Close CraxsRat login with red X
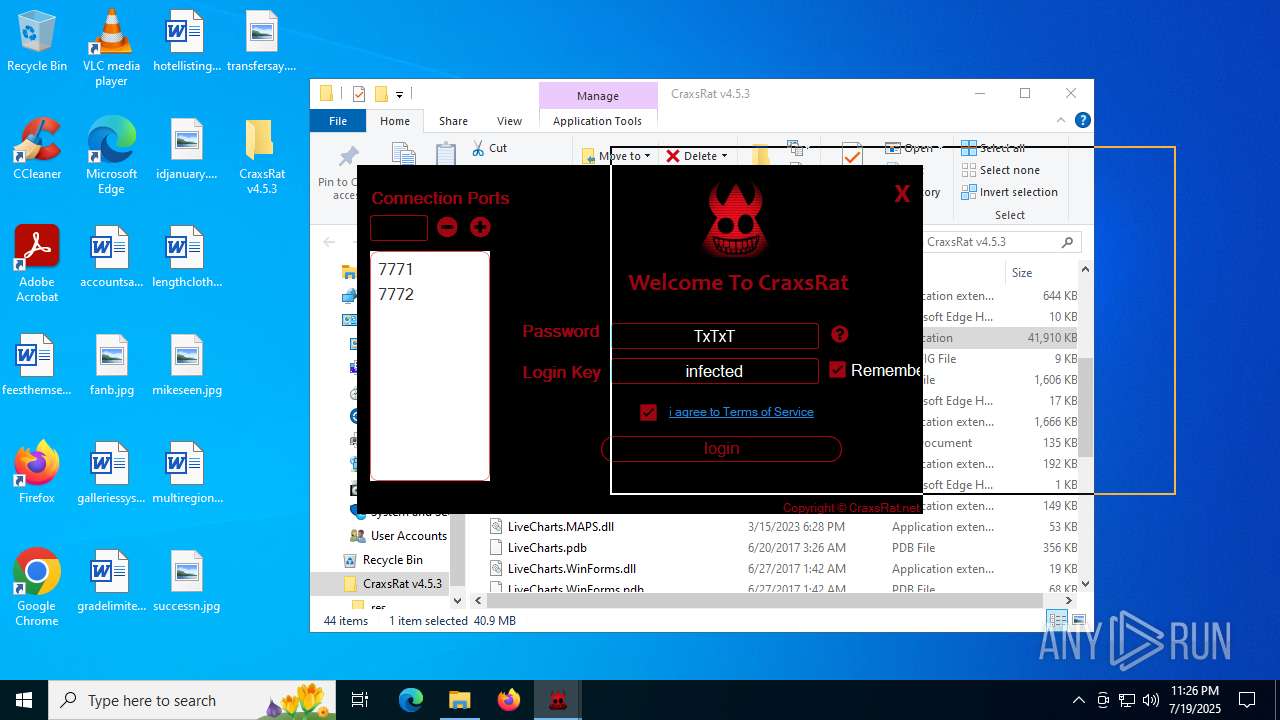This screenshot has width=1280, height=720. pos(902,194)
